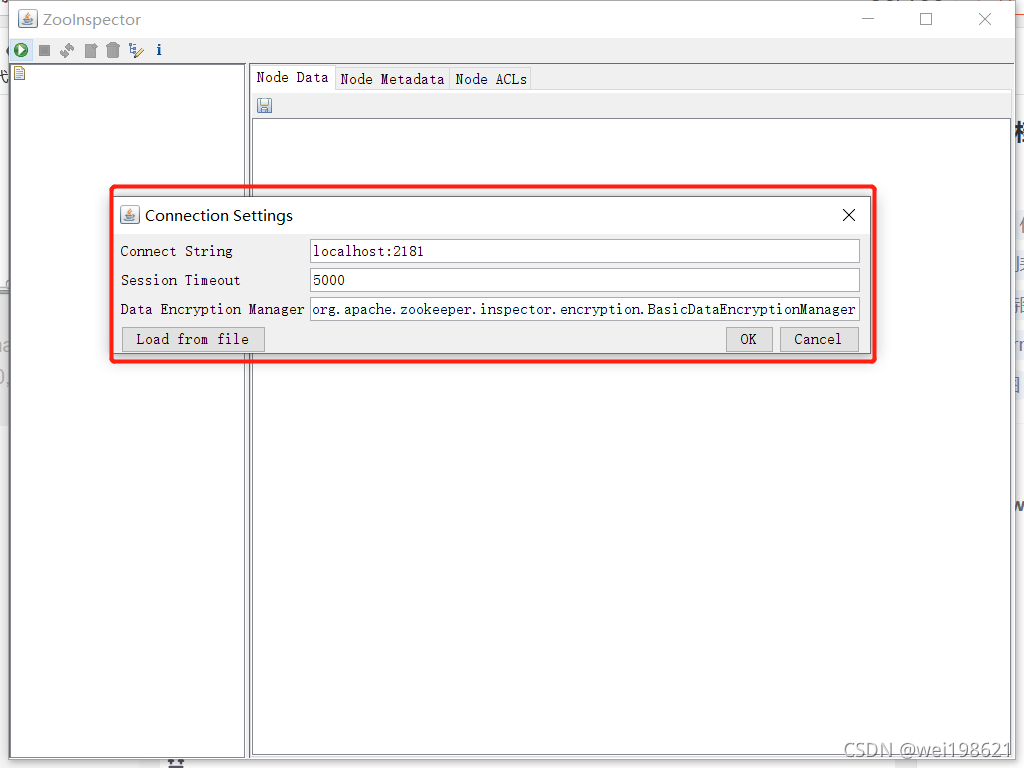Click the Change Node Viewers icon
Screen dimensions: 1024x768
136,50
